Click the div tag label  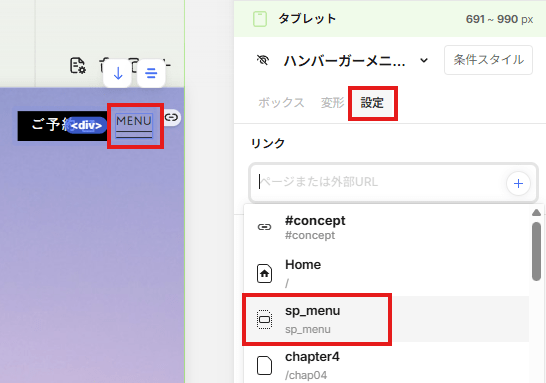click(x=86, y=125)
